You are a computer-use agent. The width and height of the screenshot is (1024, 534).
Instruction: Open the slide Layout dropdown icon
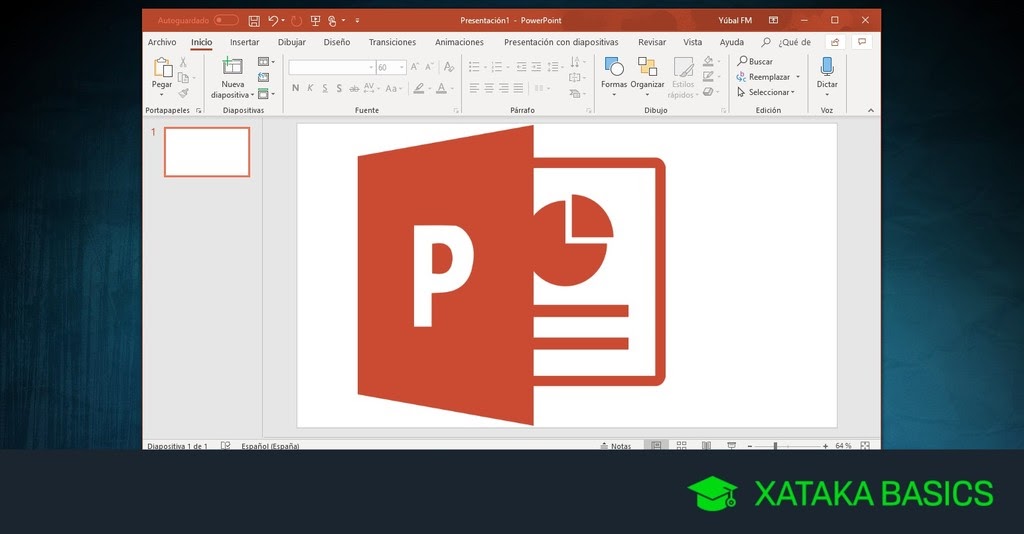[265, 61]
